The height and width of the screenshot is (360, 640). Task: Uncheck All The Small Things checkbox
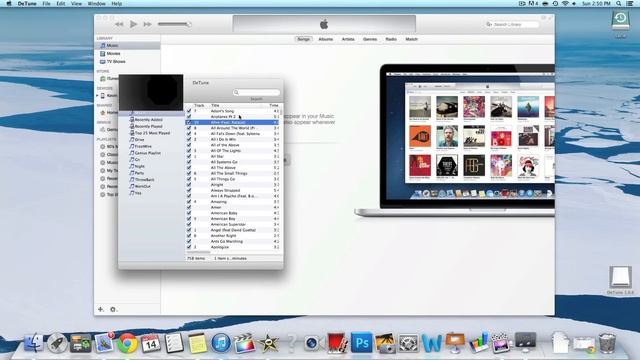pos(189,173)
